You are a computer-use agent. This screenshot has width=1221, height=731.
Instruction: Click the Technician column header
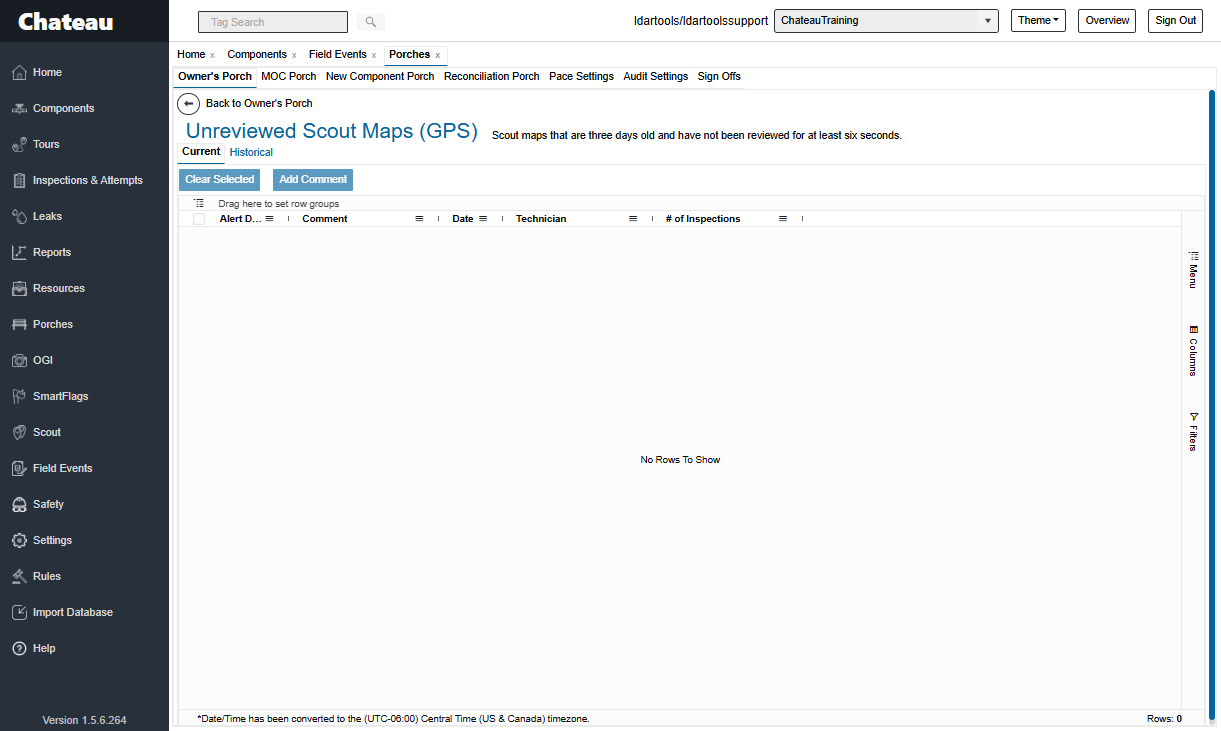(541, 218)
